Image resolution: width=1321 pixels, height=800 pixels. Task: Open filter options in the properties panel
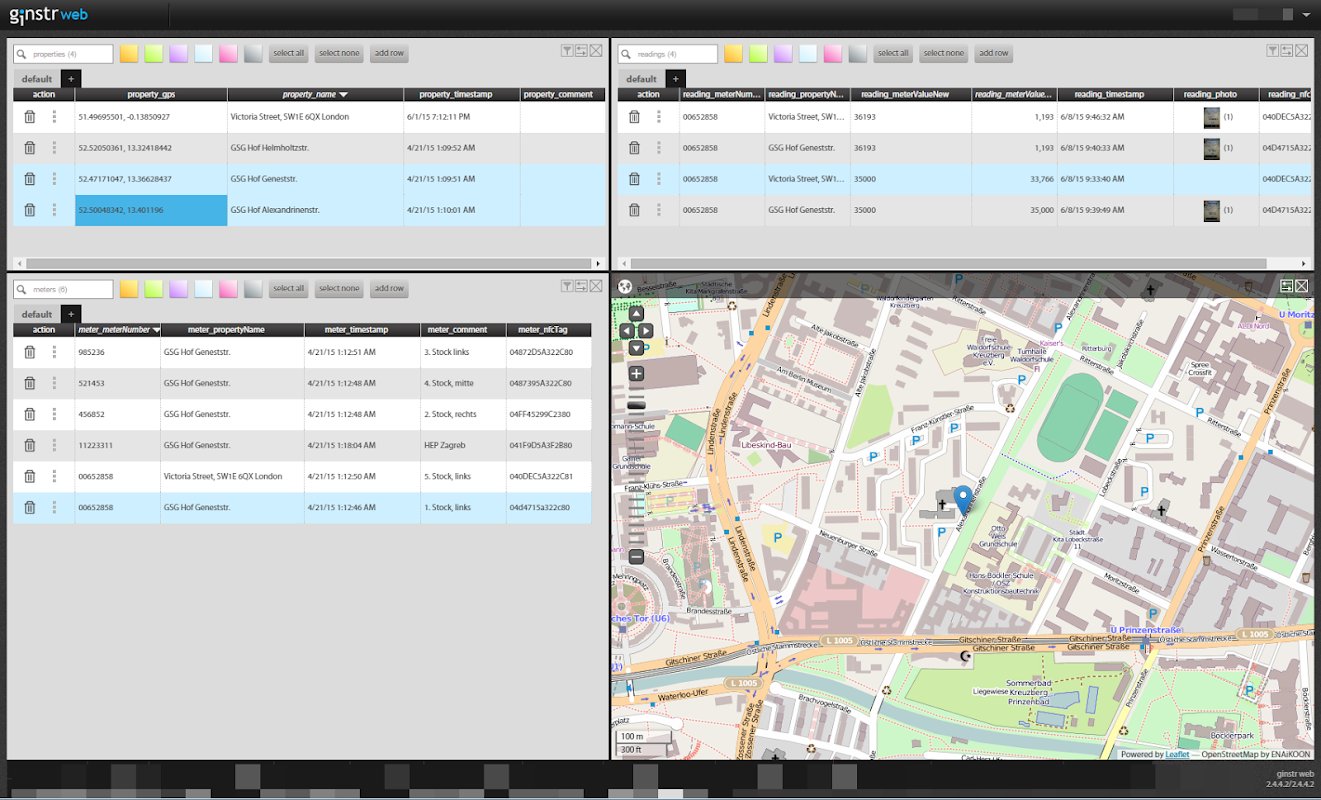(566, 51)
